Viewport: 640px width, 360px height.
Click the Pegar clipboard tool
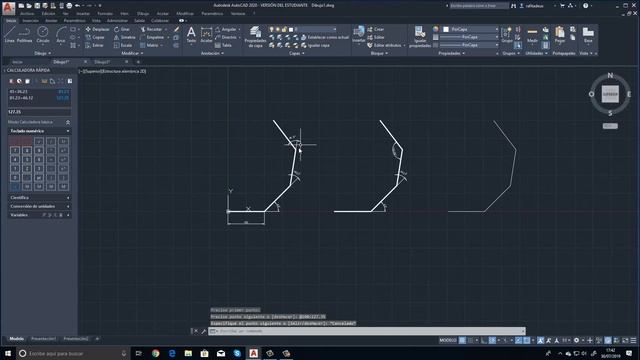[x=560, y=35]
